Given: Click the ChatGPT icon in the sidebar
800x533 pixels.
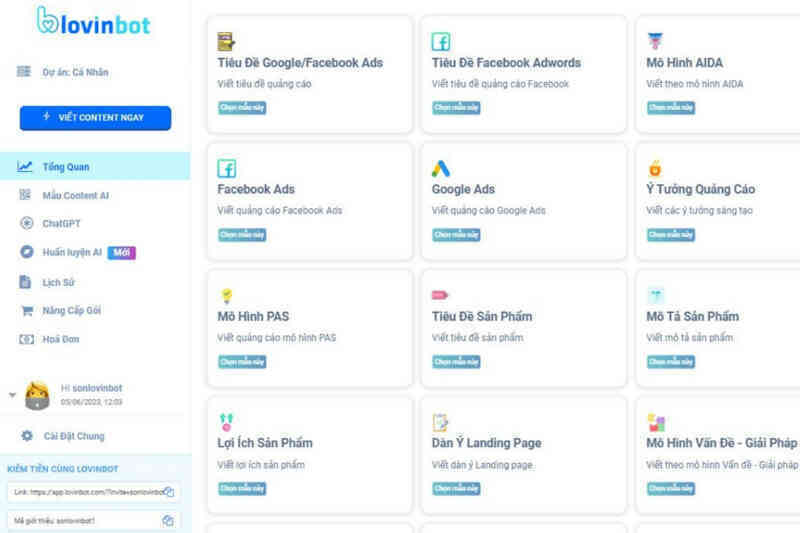Looking at the screenshot, I should pos(27,223).
